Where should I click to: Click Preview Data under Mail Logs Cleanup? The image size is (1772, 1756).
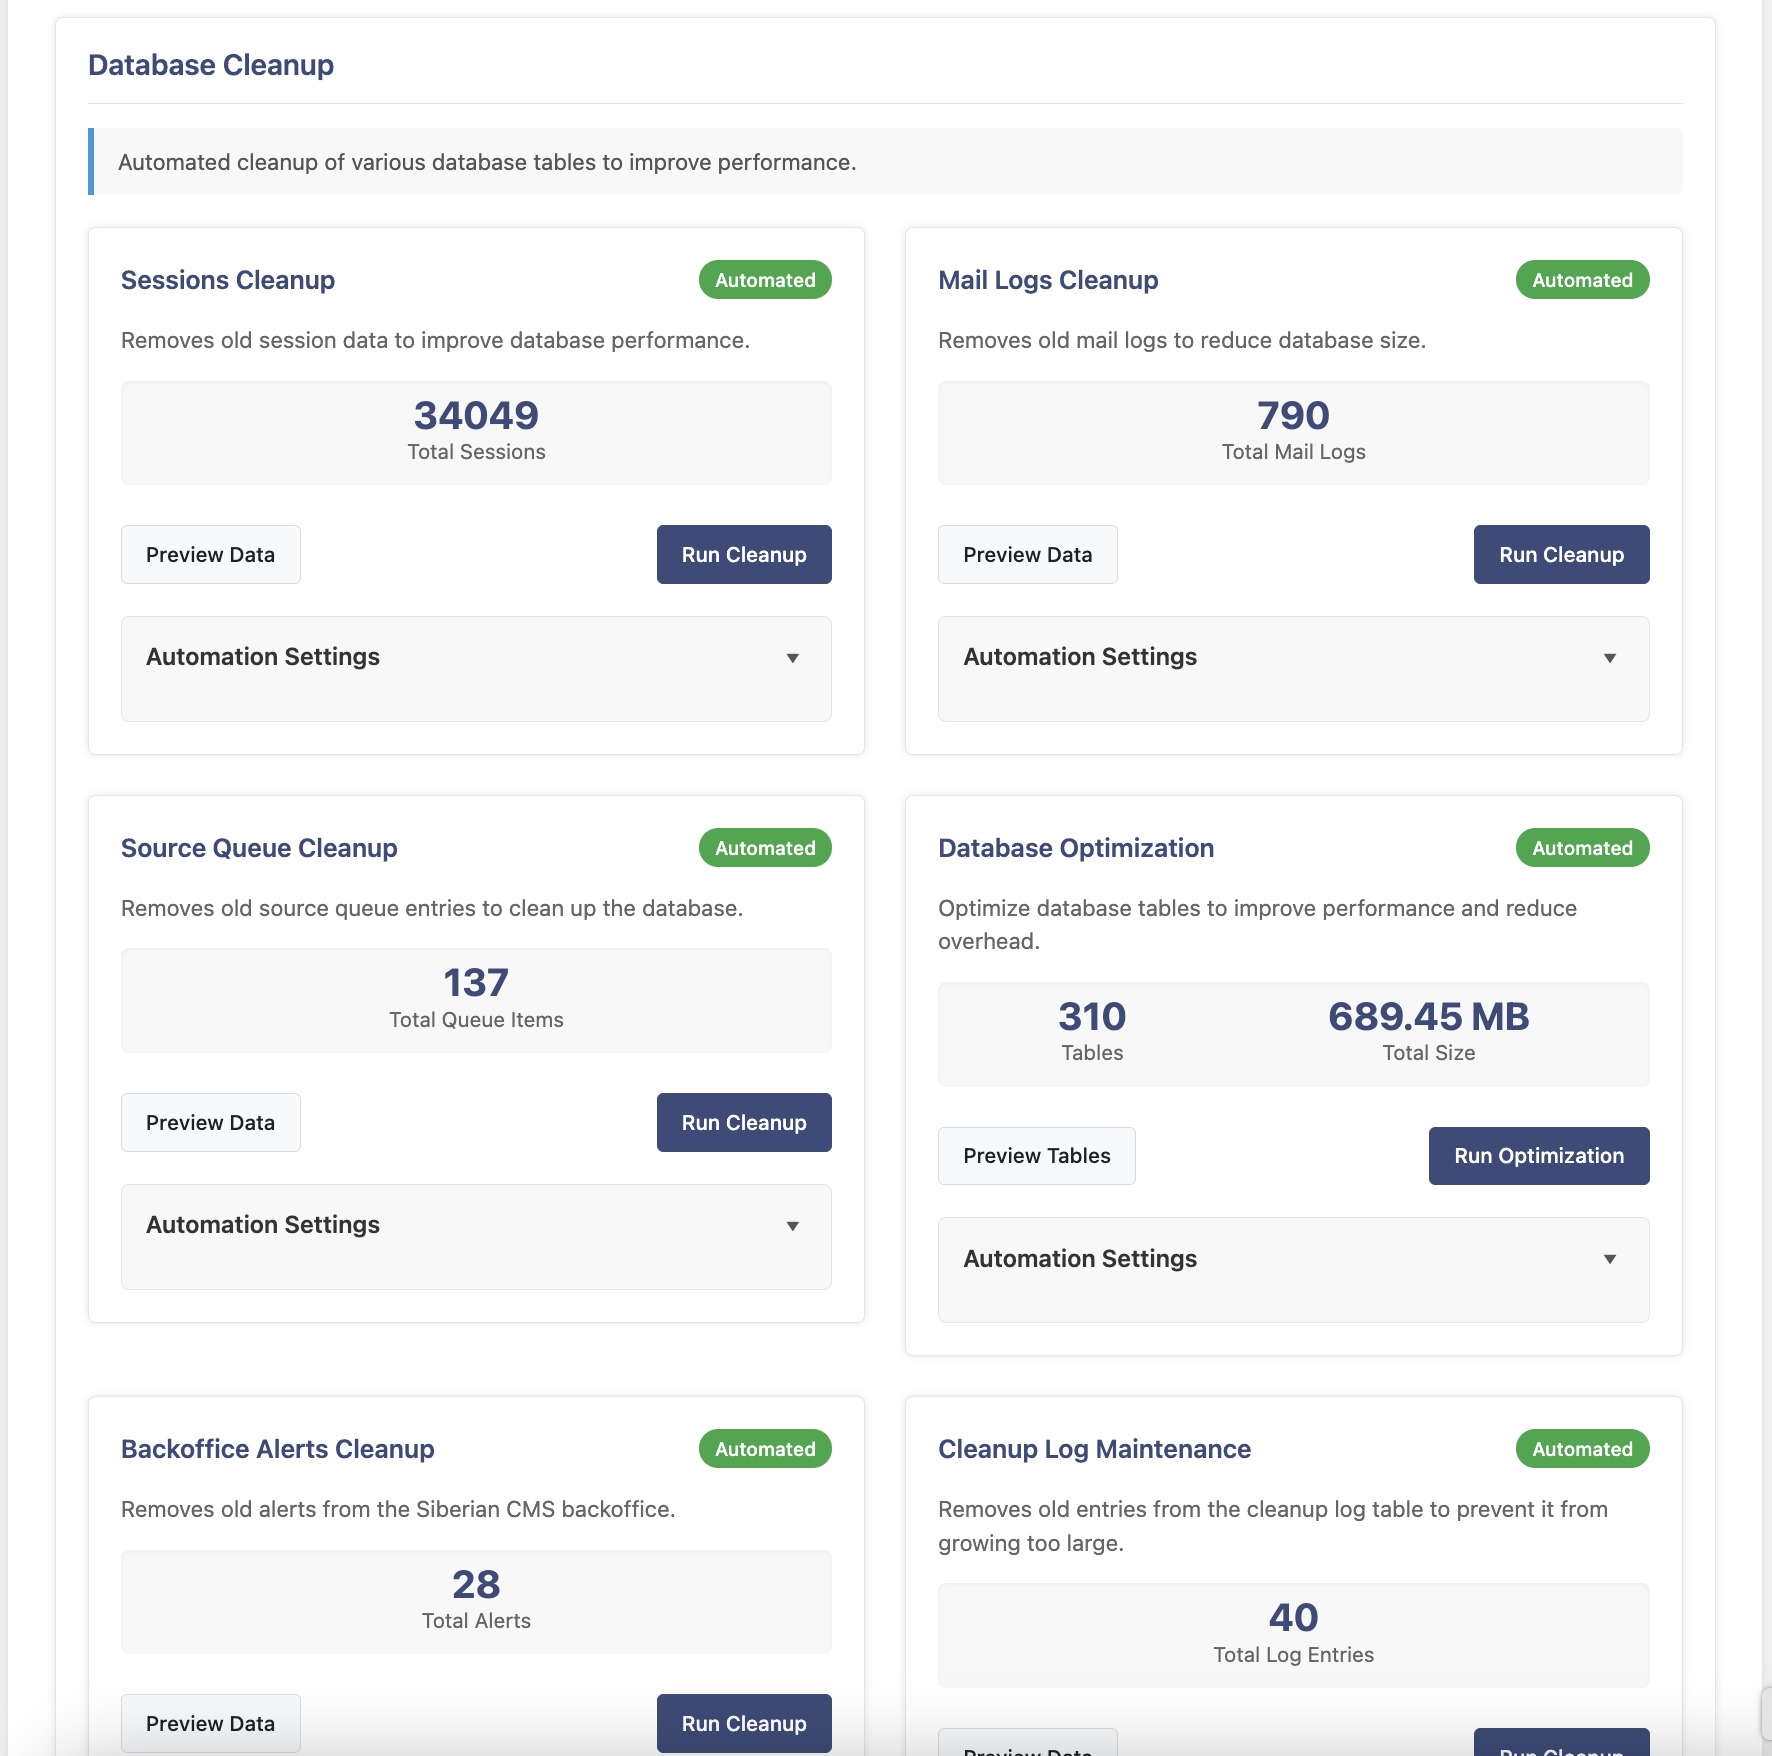pyautogui.click(x=1027, y=555)
